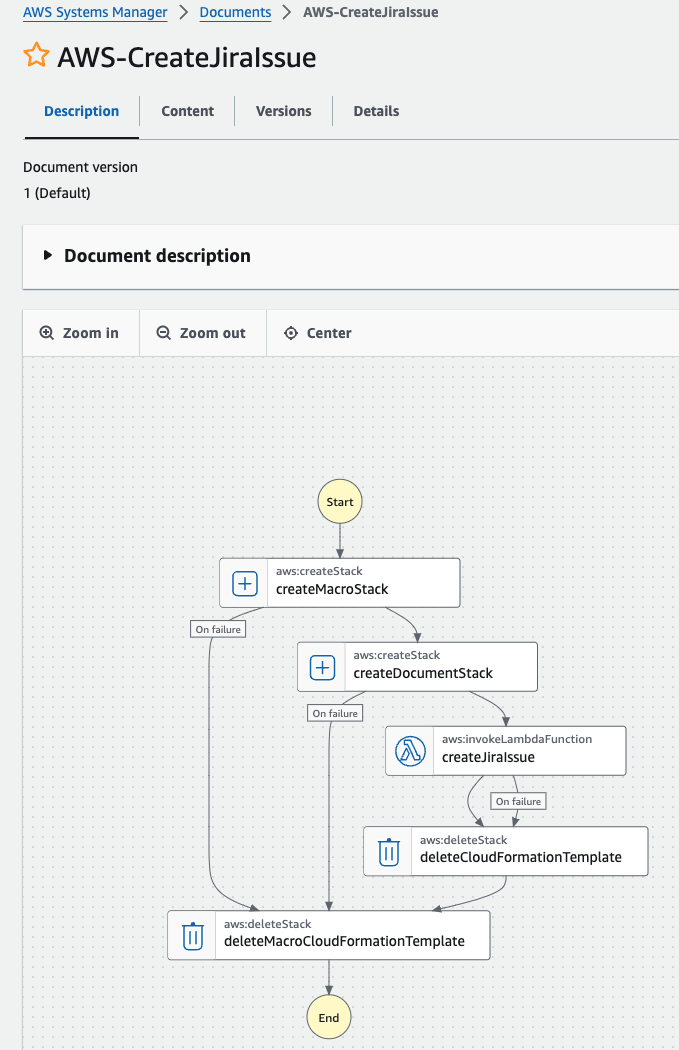The height and width of the screenshot is (1050, 679).
Task: Select the createJiraIssue step name
Action: [488, 757]
